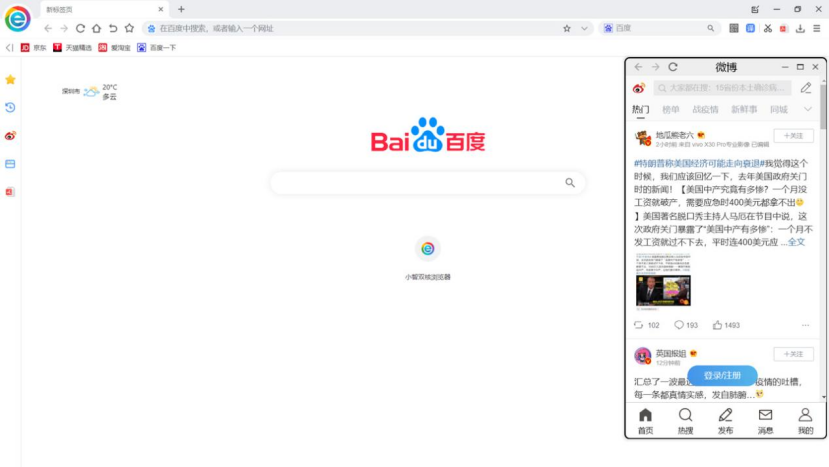Go back in the Weibo panel
This screenshot has height=467, width=829.
(x=639, y=67)
